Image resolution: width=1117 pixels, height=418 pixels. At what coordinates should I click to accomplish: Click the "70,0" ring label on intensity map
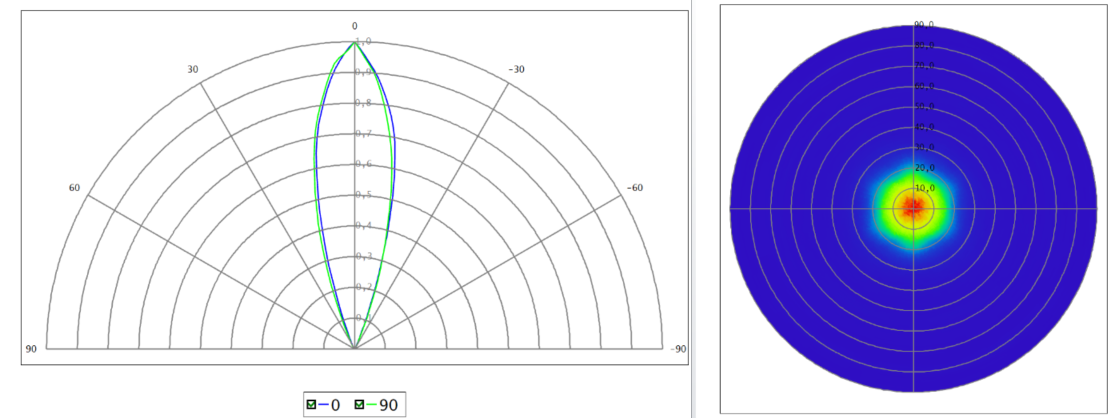(x=924, y=66)
